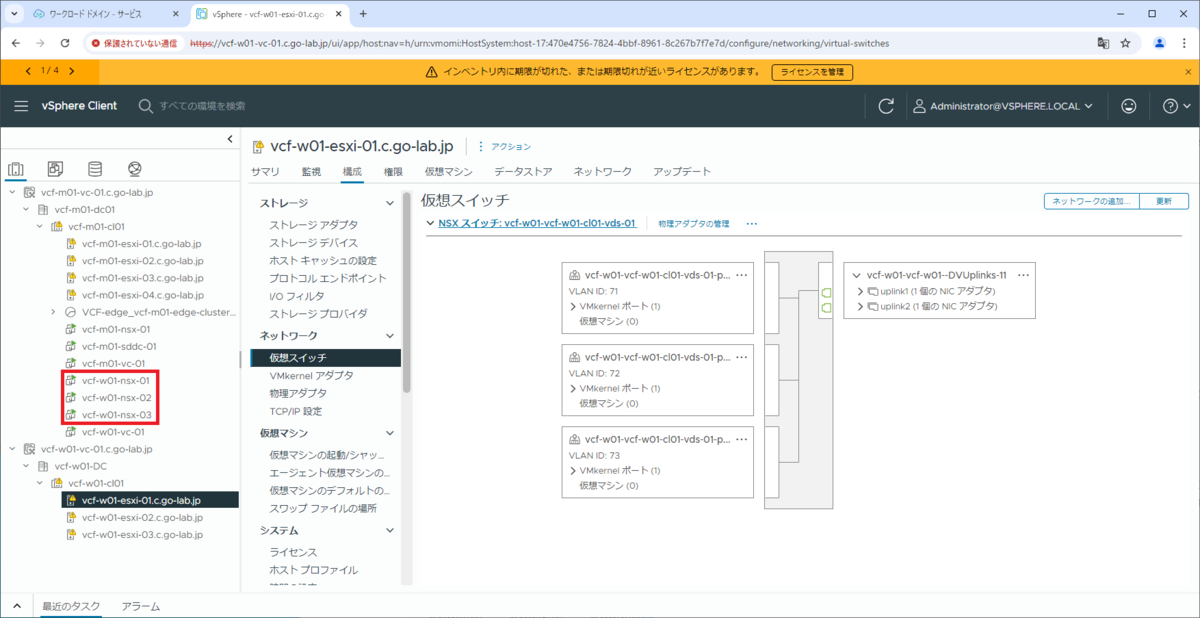1200x618 pixels.
Task: Open the アラーム bottom panel tab
Action: [x=140, y=606]
